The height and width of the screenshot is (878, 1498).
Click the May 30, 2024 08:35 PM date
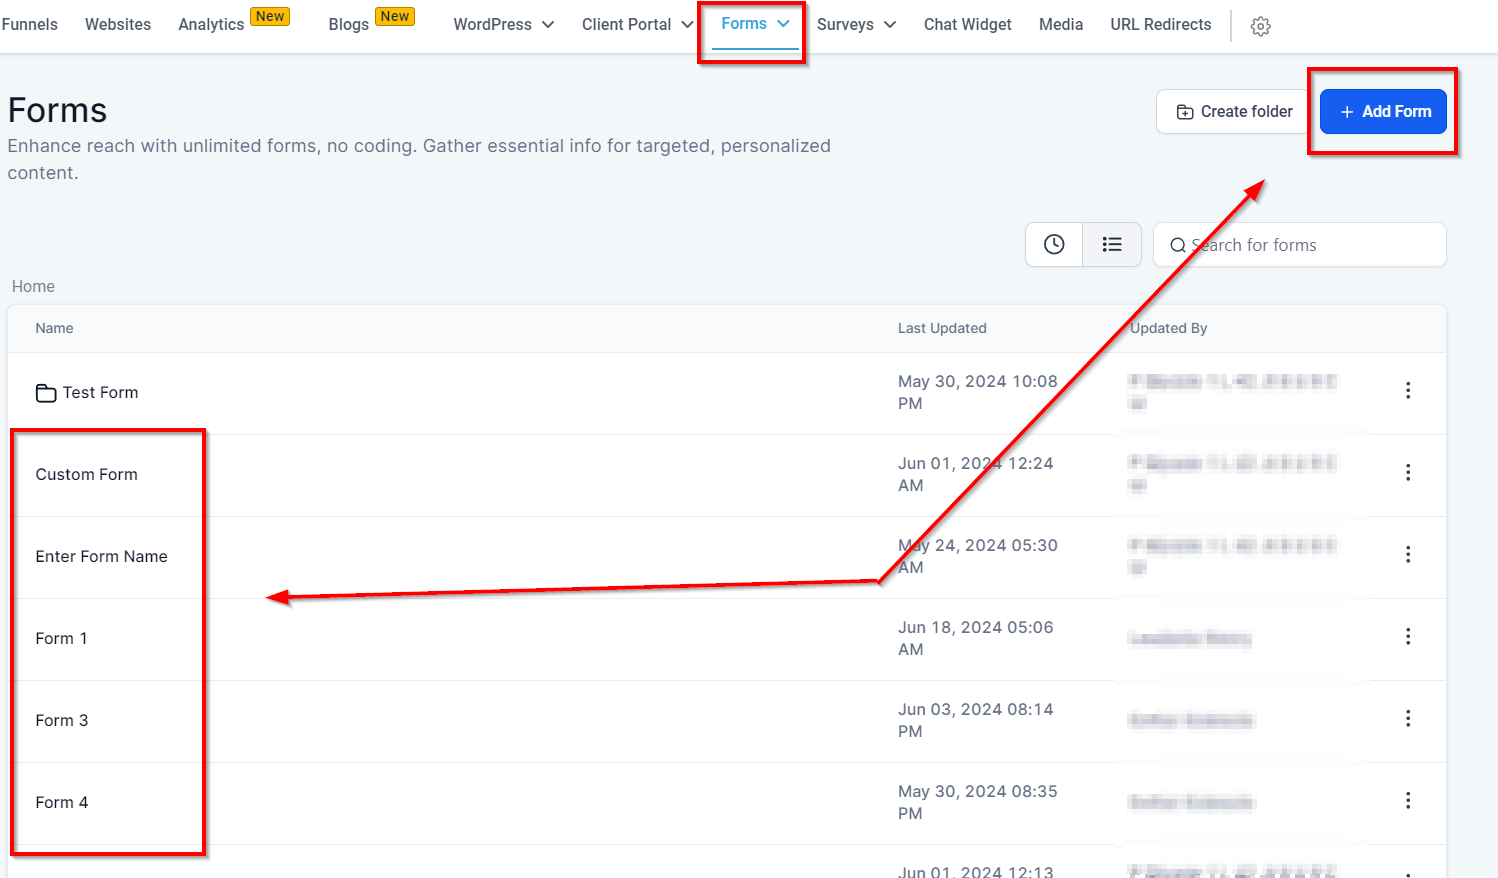pyautogui.click(x=977, y=802)
